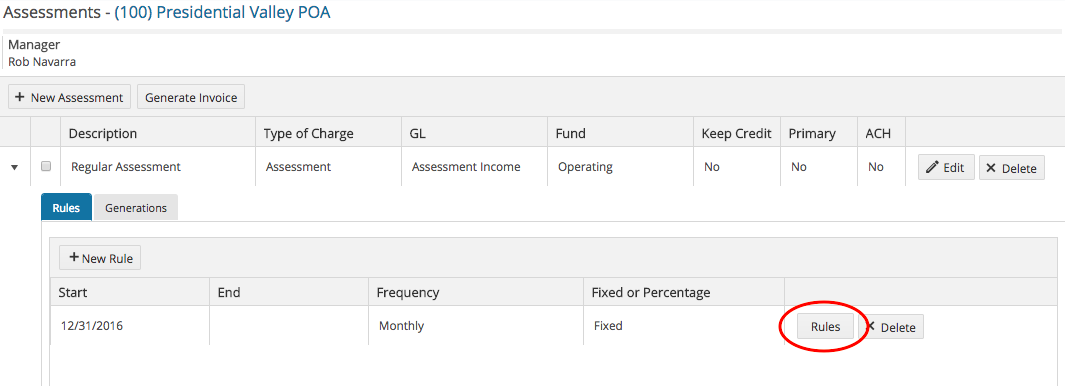This screenshot has height=386, width=1065.
Task: Click the plus icon on New Rule
Action: [74, 258]
